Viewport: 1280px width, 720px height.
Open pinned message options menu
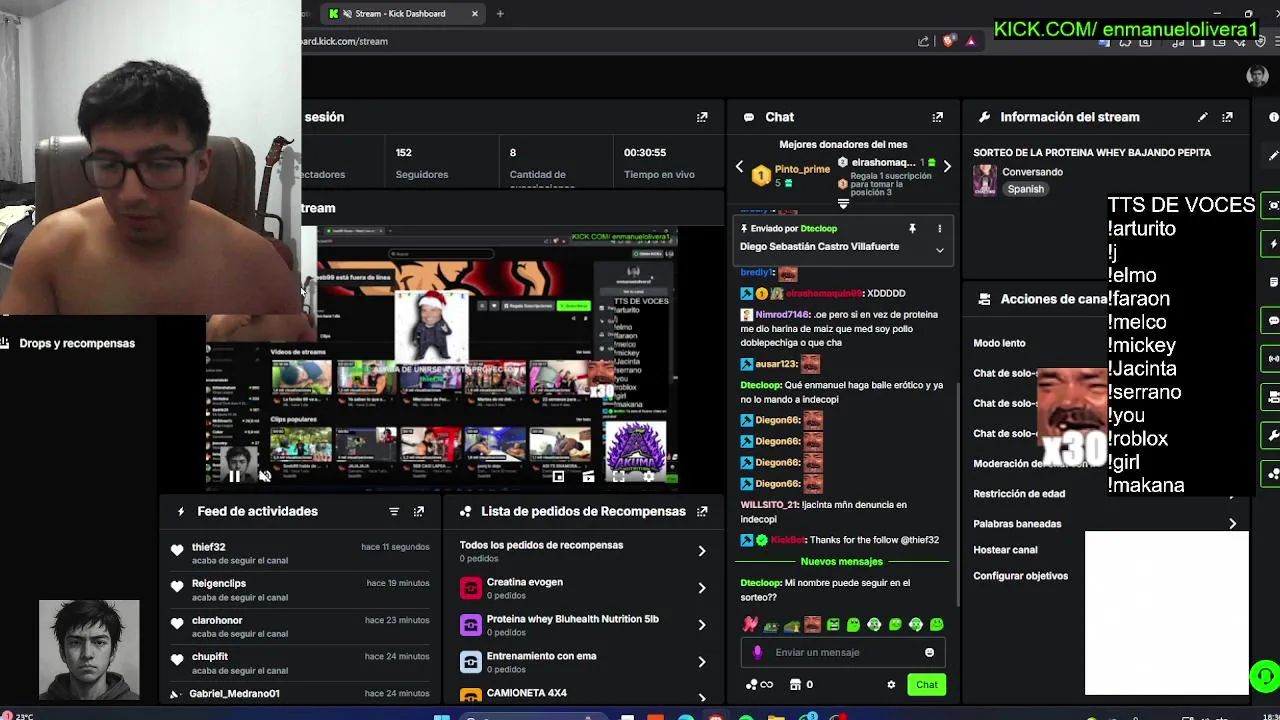click(939, 229)
